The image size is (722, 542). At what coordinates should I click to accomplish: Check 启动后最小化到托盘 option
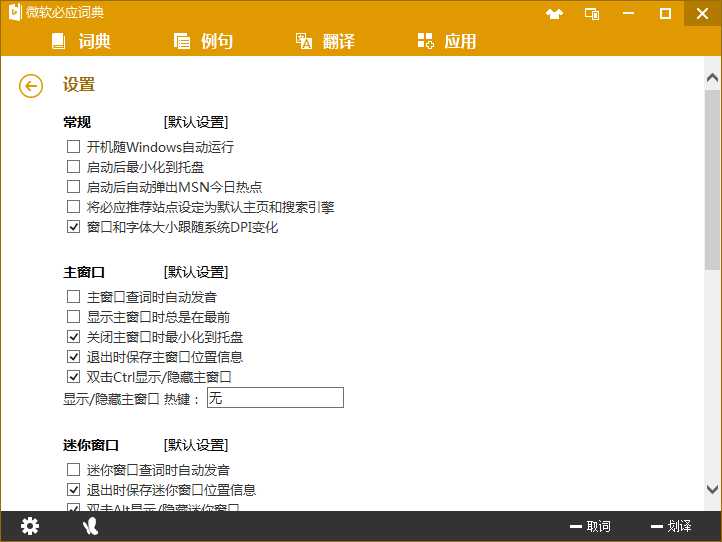[x=74, y=166]
